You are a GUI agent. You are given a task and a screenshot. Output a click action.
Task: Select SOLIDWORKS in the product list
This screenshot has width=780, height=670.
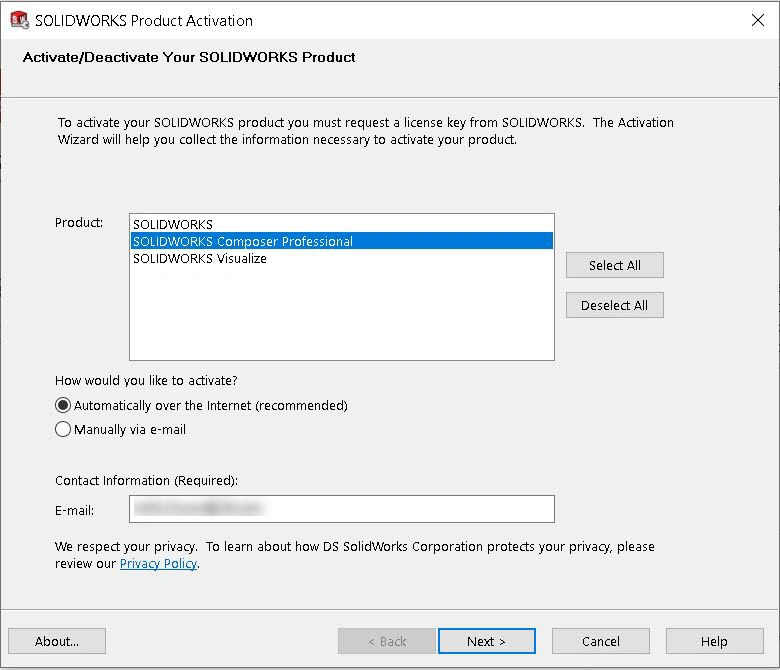[x=173, y=224]
